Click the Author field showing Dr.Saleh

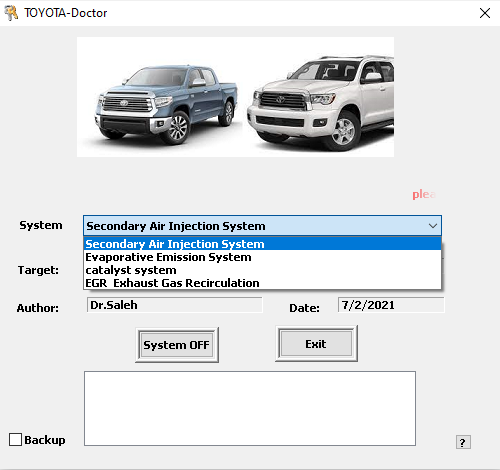coord(175,305)
